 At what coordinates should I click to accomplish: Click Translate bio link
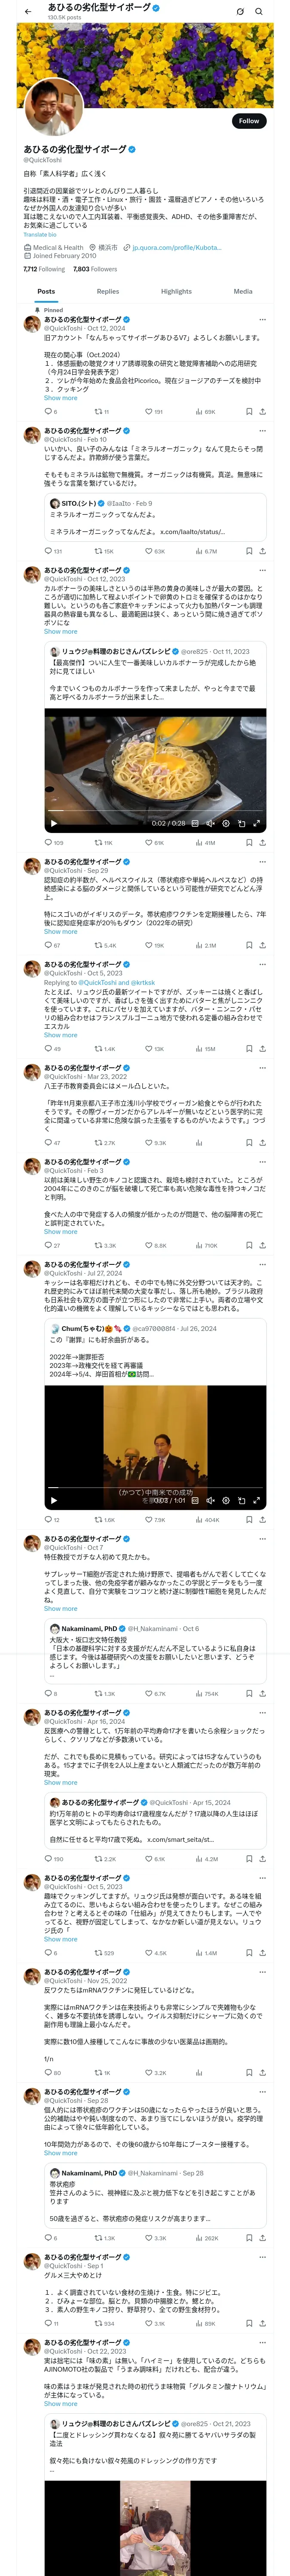pos(40,235)
